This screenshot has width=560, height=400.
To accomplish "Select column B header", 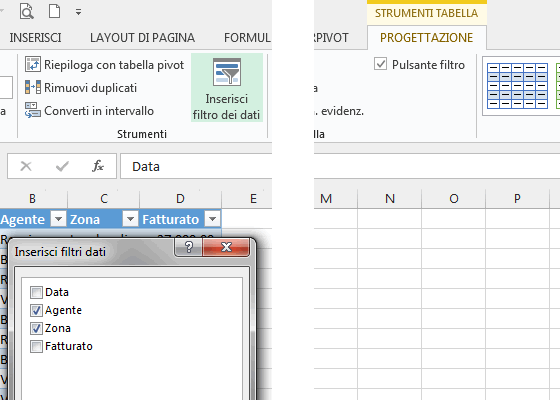I will pos(32,199).
